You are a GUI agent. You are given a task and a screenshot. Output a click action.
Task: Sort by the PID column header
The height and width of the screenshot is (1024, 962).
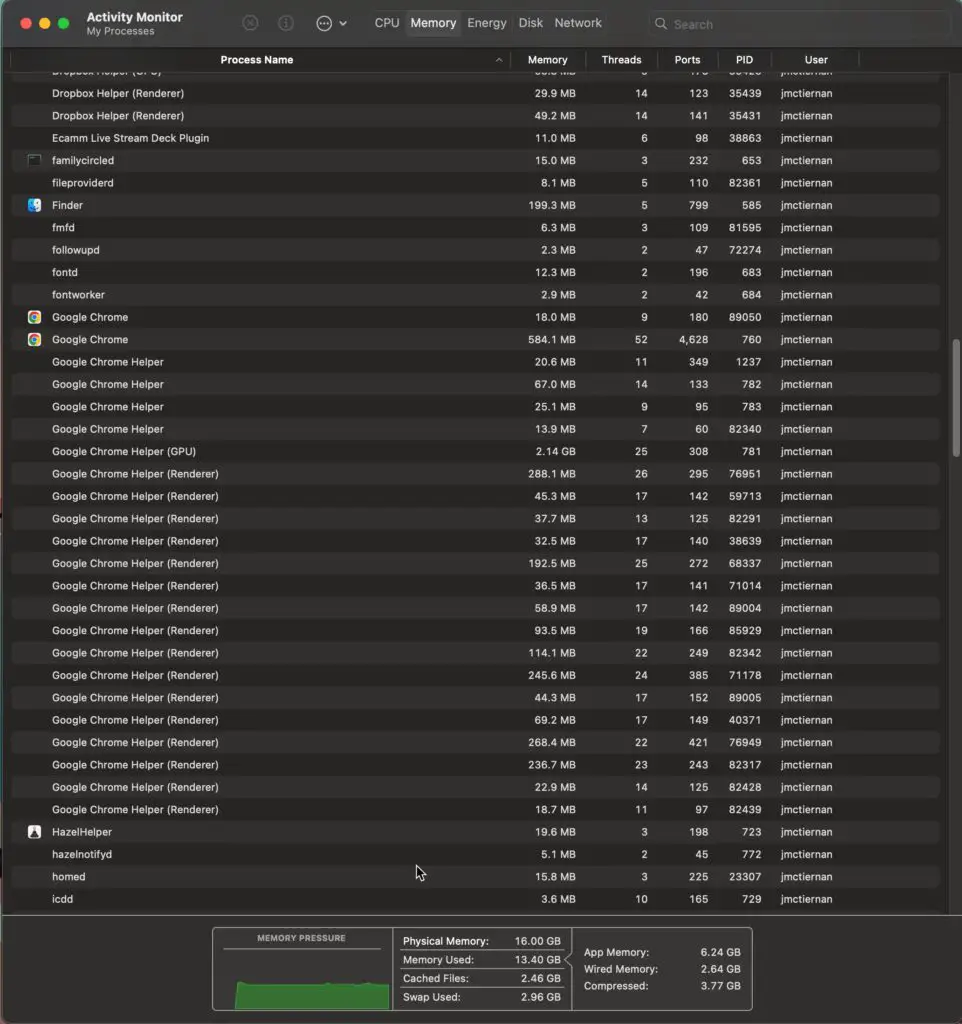(x=744, y=59)
